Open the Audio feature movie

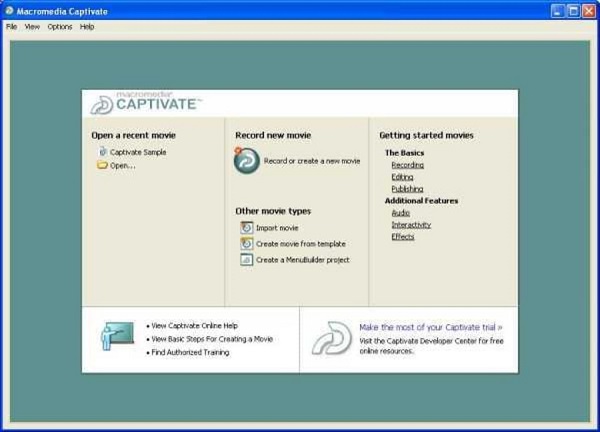pos(401,213)
